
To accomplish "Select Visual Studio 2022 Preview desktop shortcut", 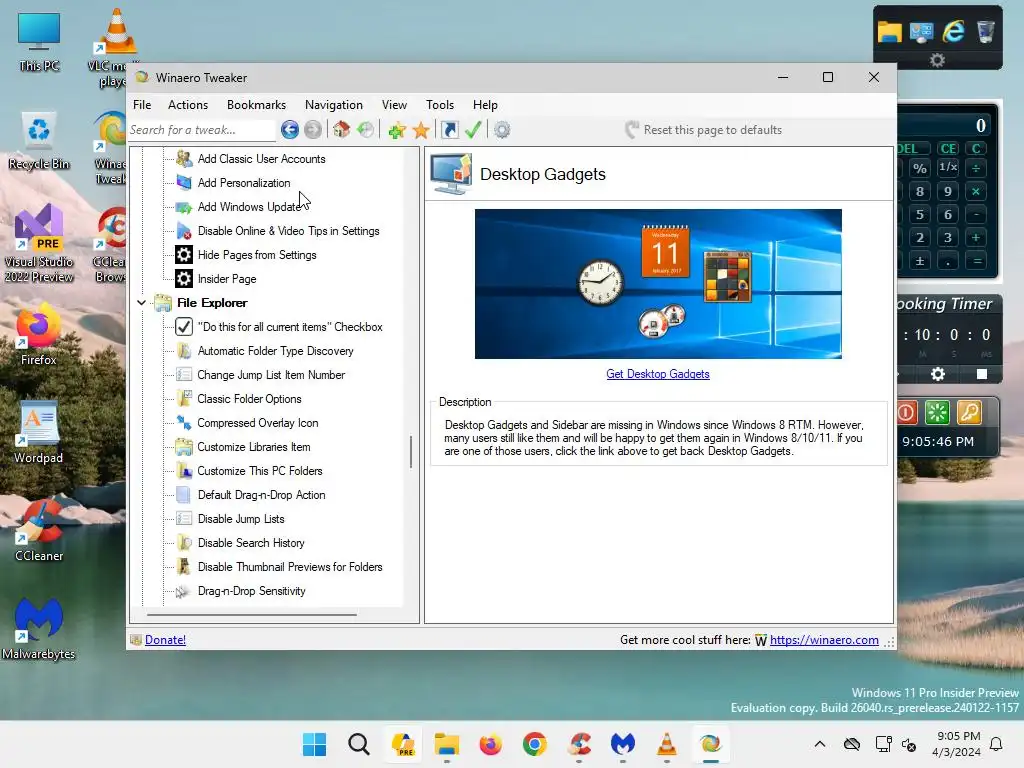I will pos(39,243).
